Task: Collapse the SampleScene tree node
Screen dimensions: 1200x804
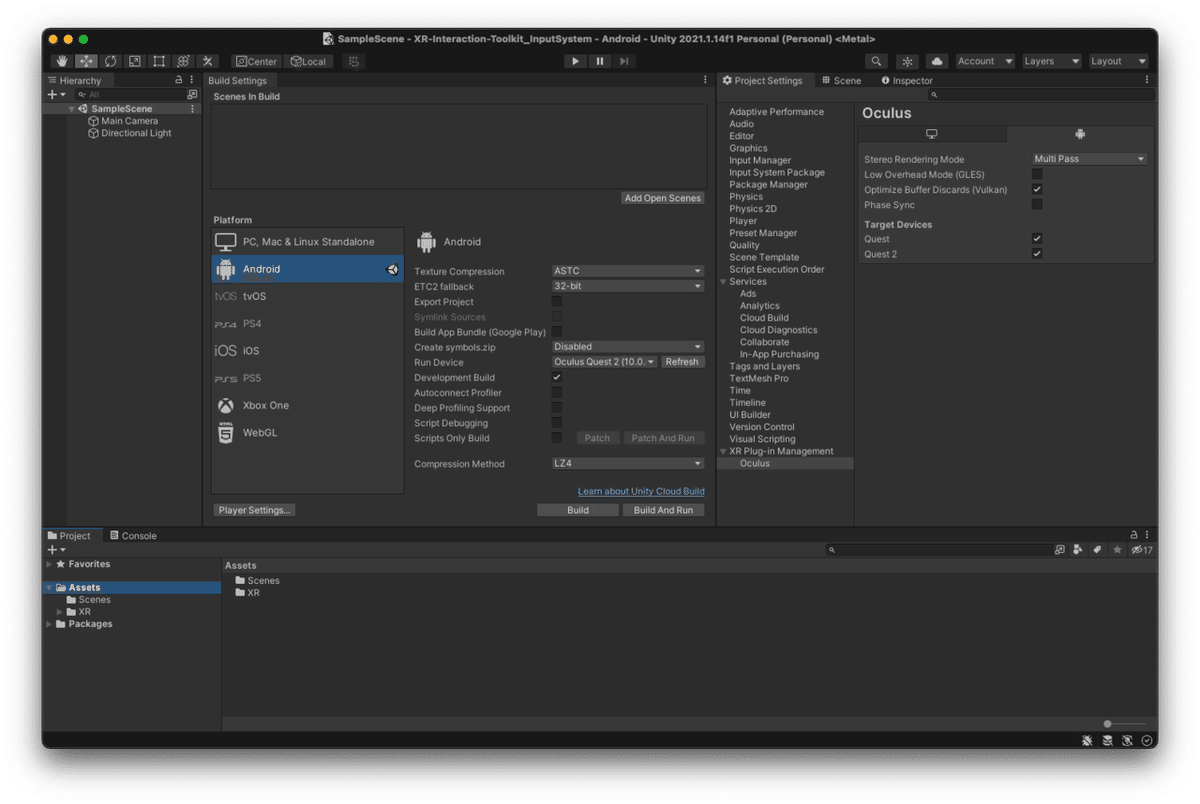Action: (72, 109)
